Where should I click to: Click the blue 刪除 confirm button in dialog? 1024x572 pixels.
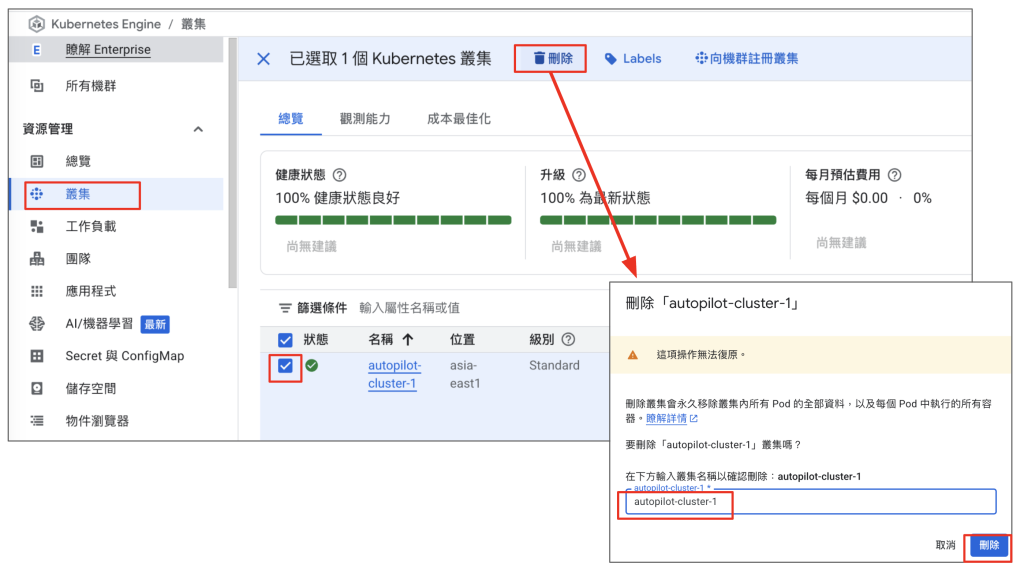coord(988,545)
